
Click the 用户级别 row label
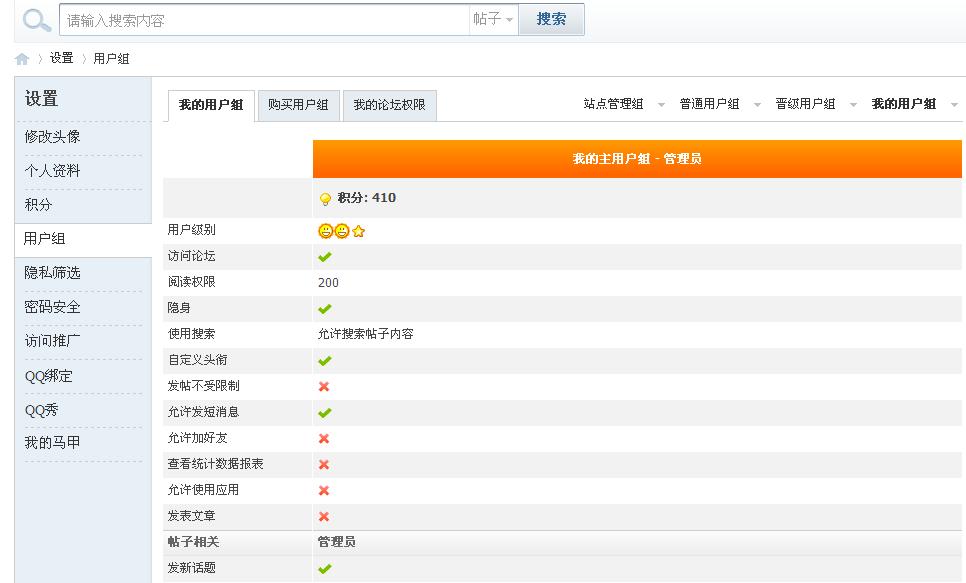click(x=192, y=230)
